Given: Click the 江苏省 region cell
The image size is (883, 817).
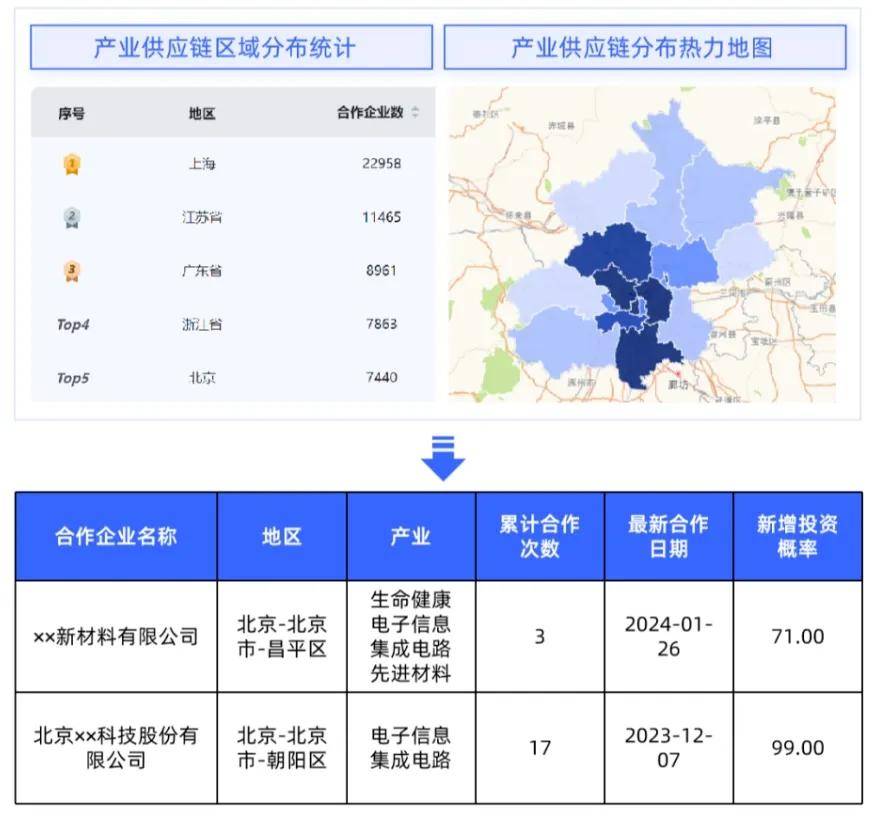Looking at the screenshot, I should (x=202, y=217).
